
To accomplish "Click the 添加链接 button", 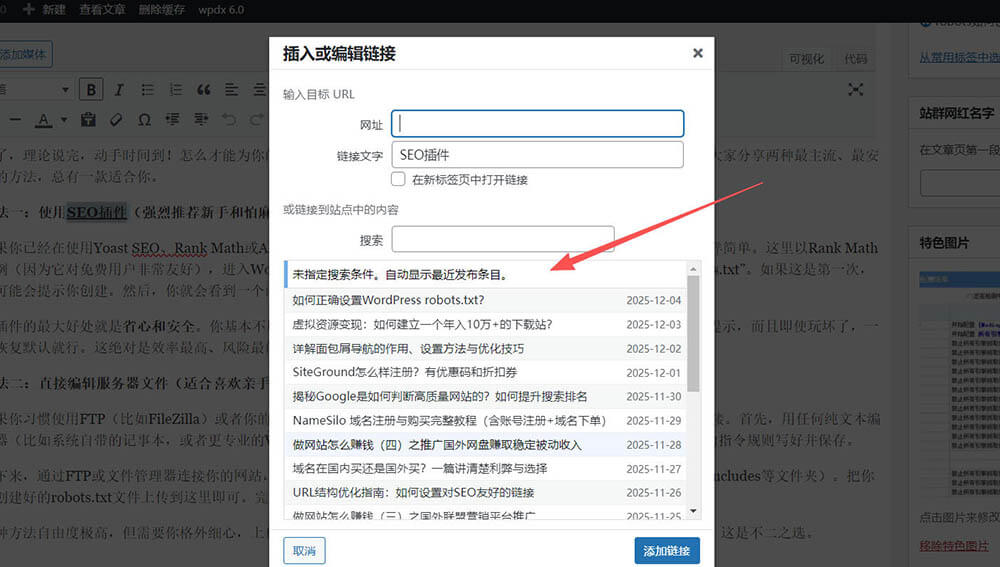I will tap(667, 551).
